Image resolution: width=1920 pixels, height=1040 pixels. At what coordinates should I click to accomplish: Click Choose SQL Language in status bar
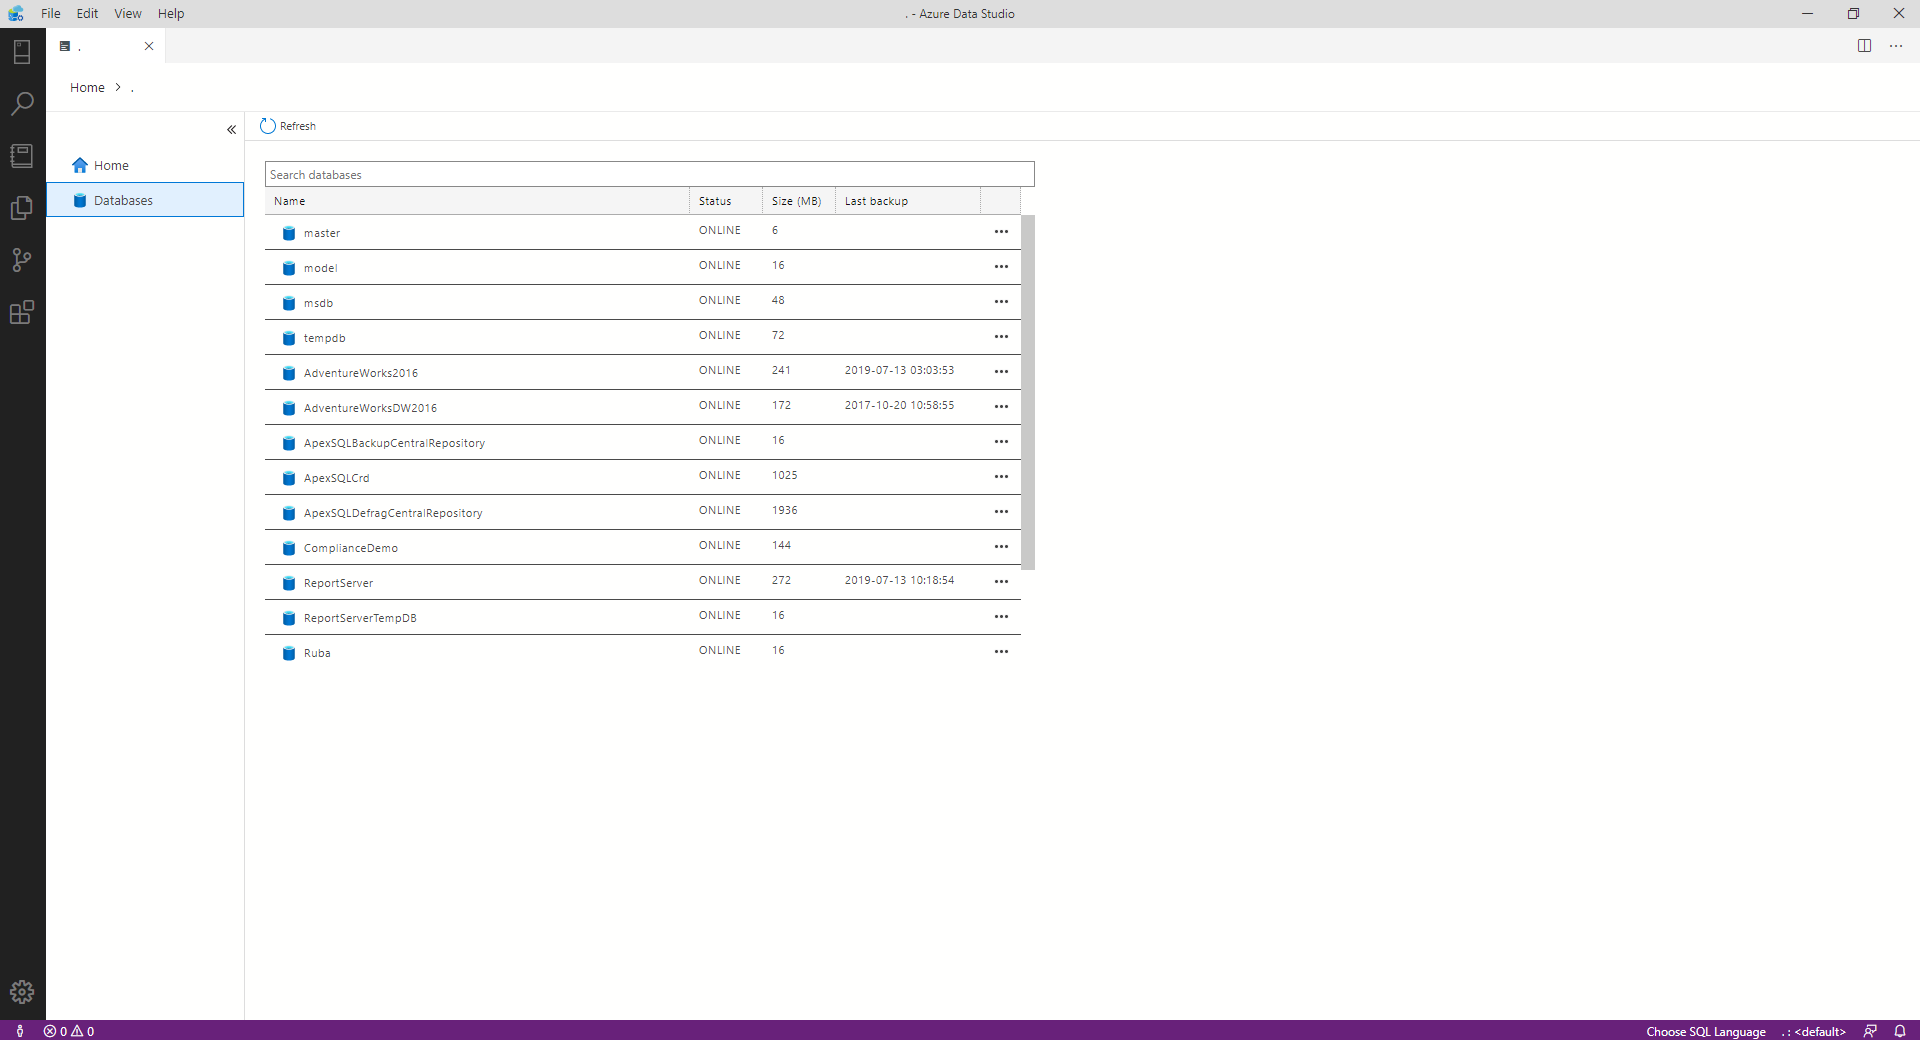point(1706,1031)
